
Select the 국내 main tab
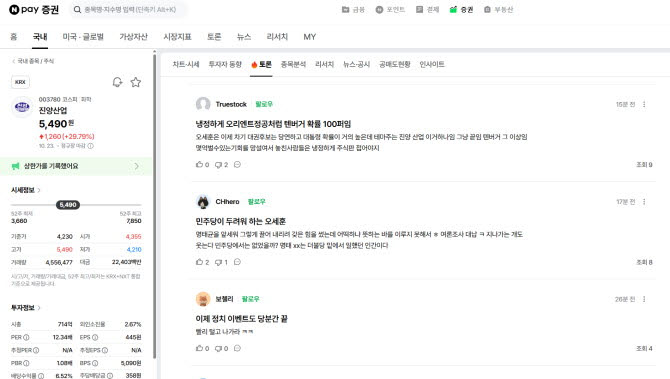coord(40,37)
